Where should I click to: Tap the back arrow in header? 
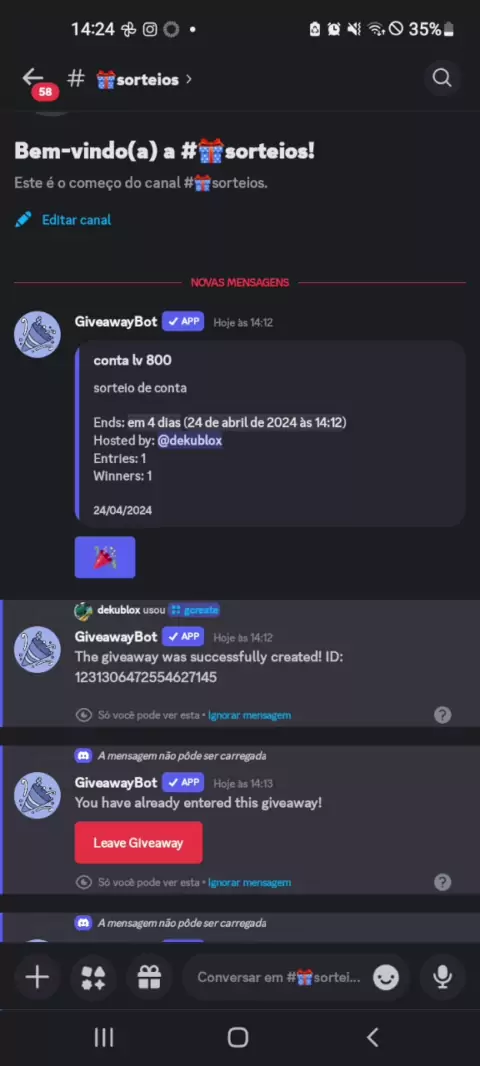pos(33,78)
